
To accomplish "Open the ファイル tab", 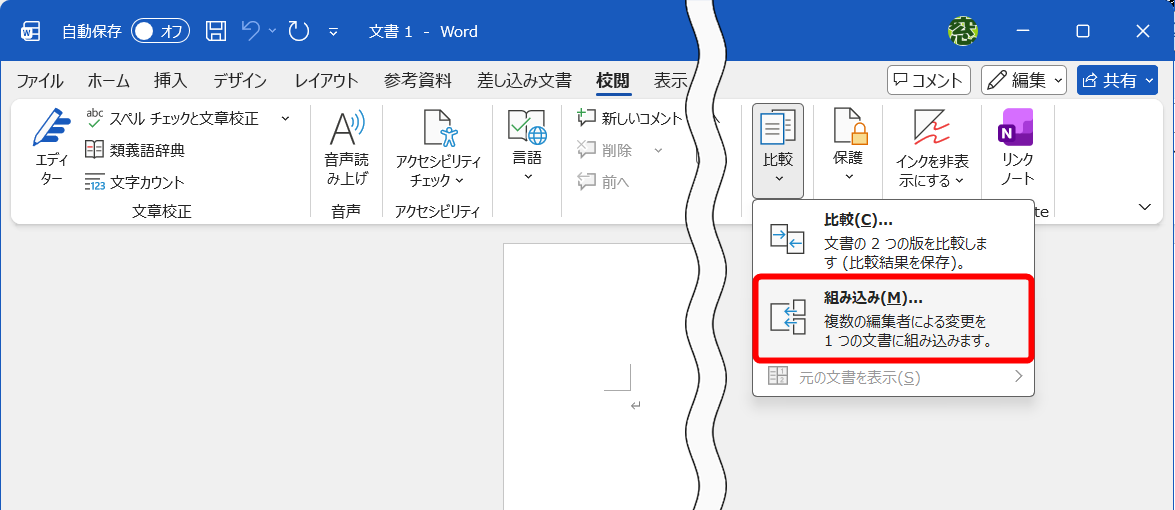I will [x=40, y=81].
